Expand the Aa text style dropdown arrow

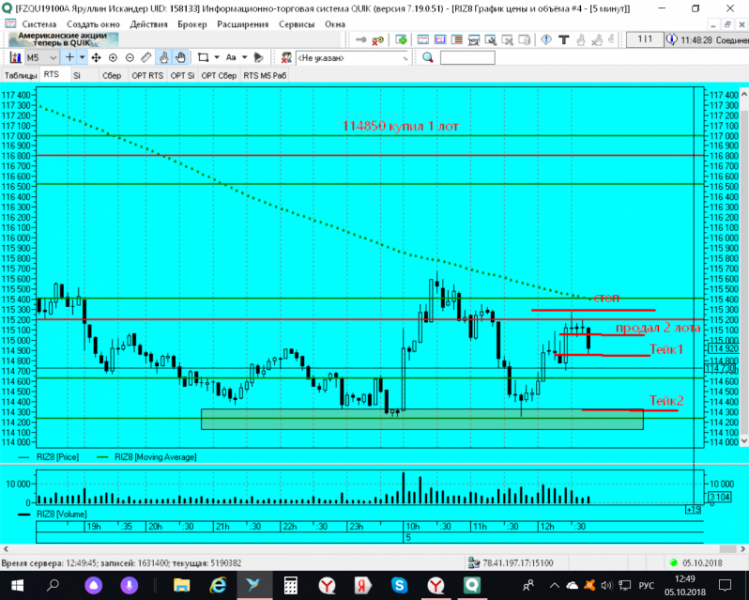[245, 58]
